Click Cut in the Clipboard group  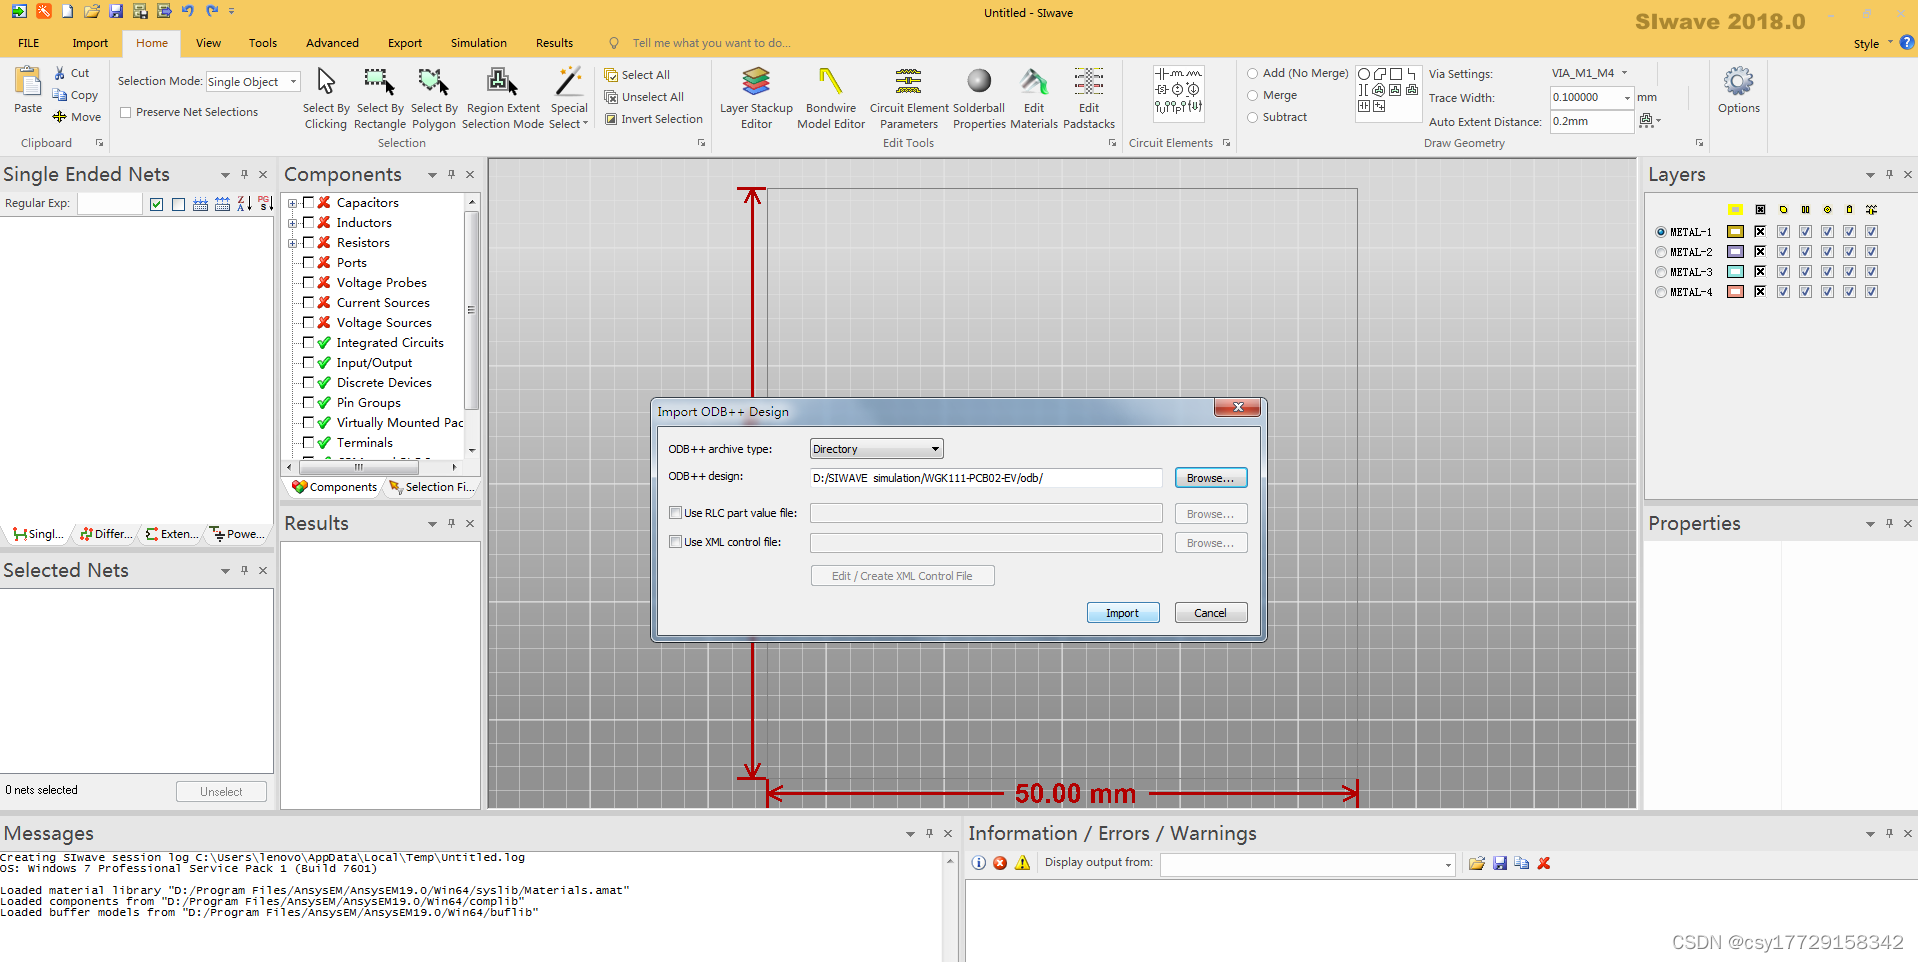point(71,73)
